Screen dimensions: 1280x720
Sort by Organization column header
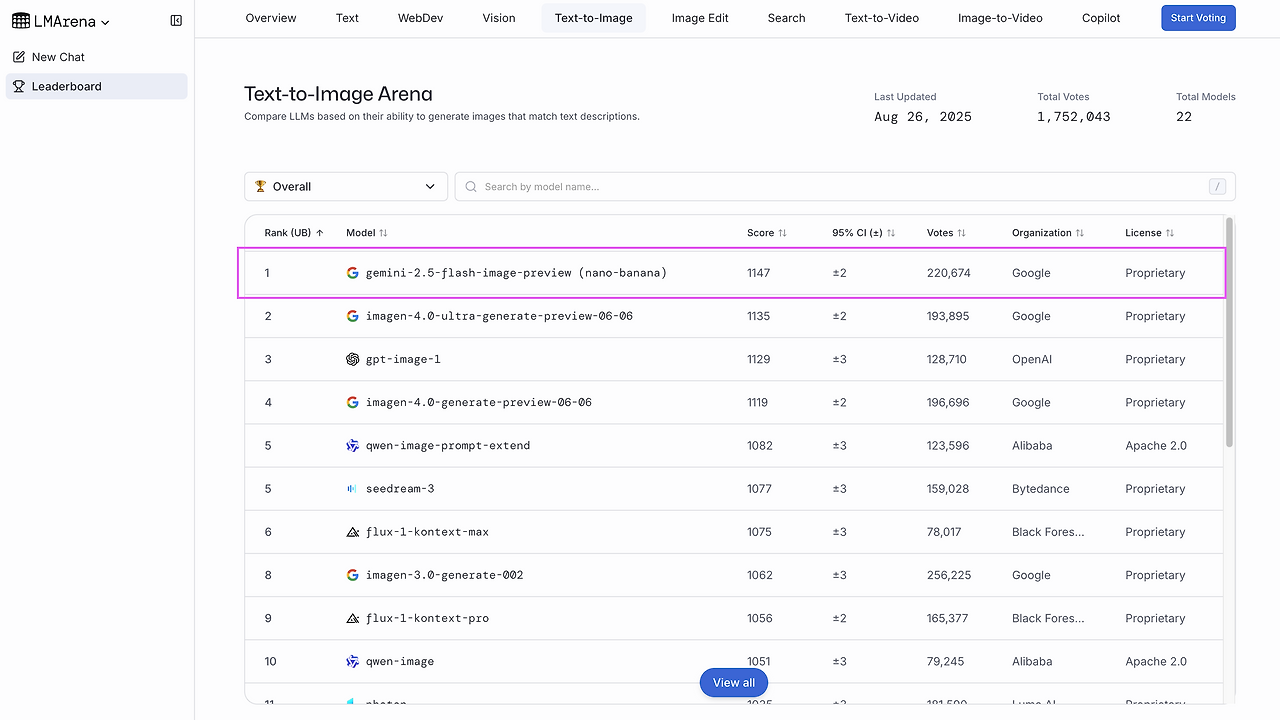coord(1048,233)
